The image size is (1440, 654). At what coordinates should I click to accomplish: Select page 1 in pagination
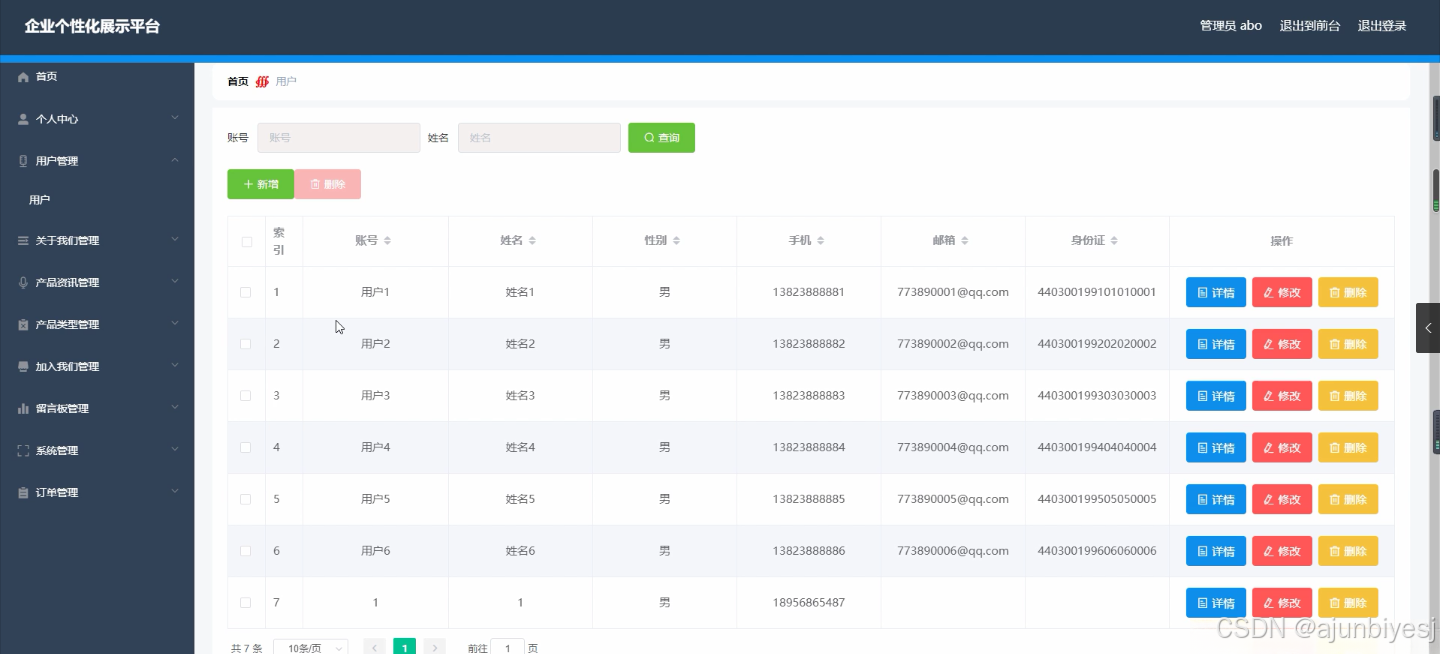(404, 648)
